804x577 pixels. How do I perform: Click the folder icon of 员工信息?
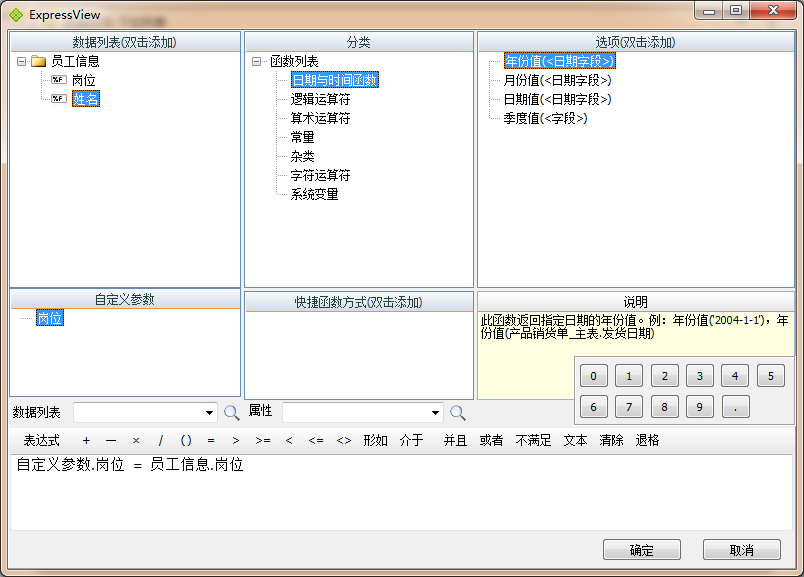(38, 62)
